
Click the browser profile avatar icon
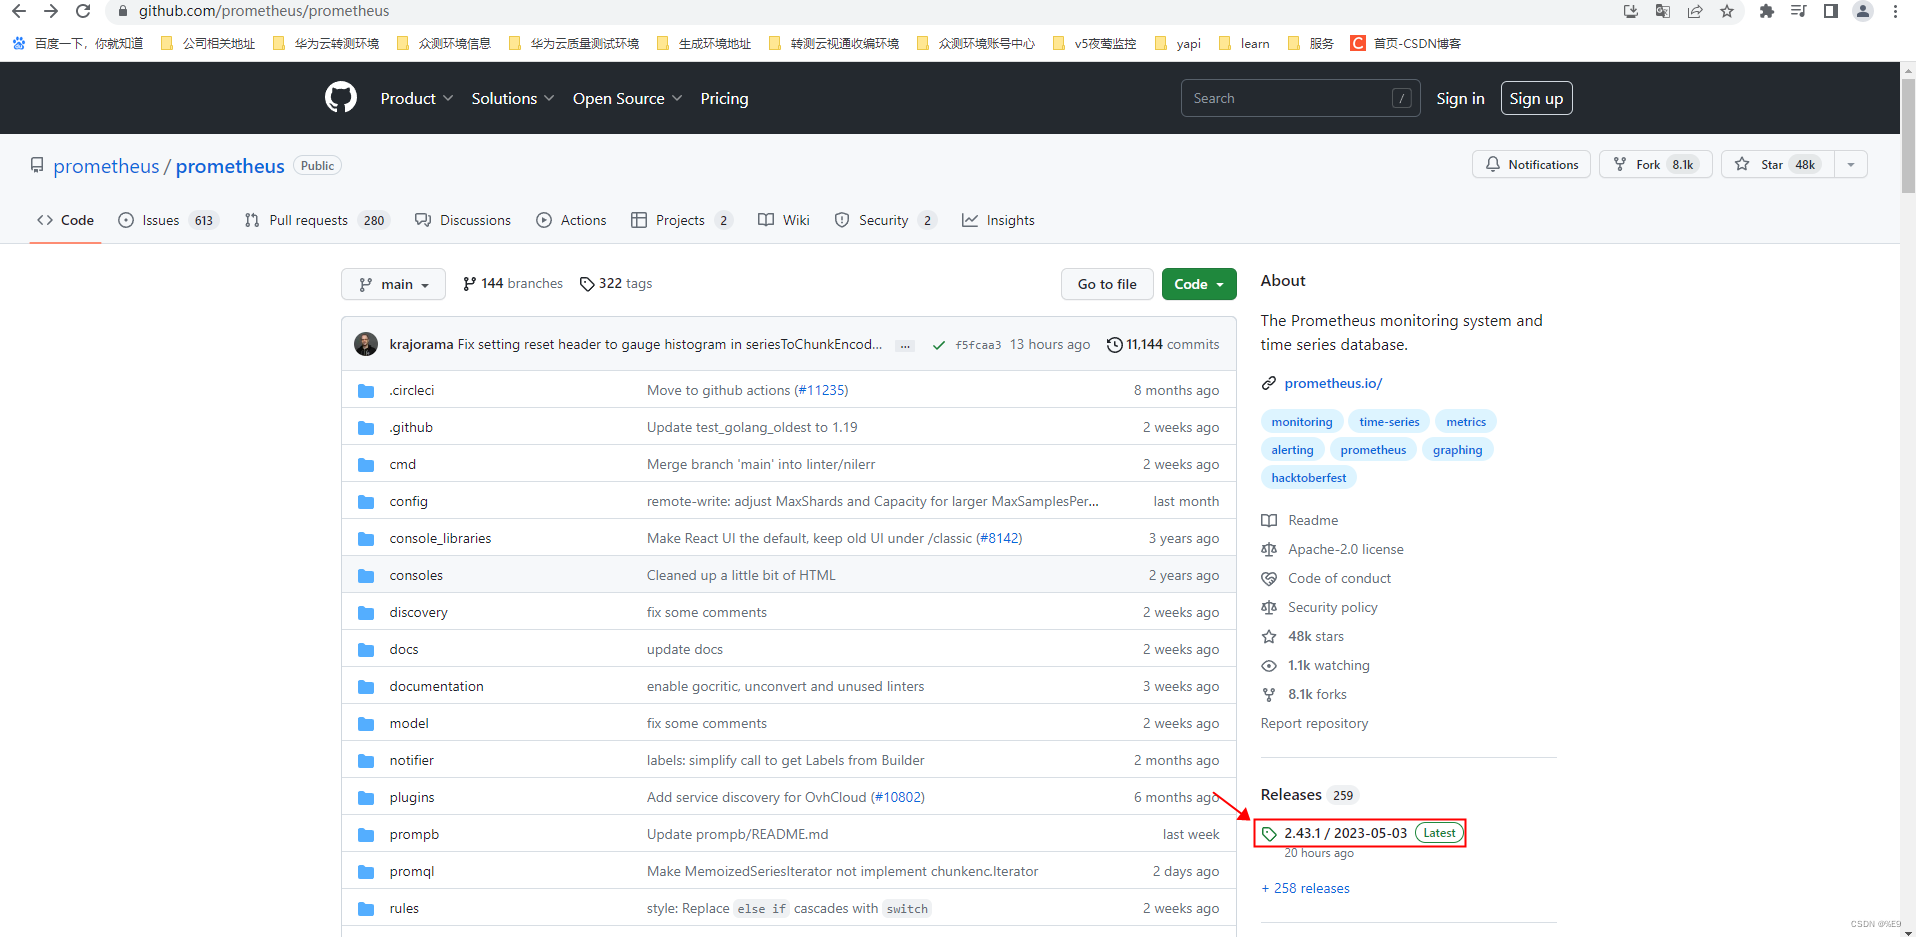[1863, 11]
